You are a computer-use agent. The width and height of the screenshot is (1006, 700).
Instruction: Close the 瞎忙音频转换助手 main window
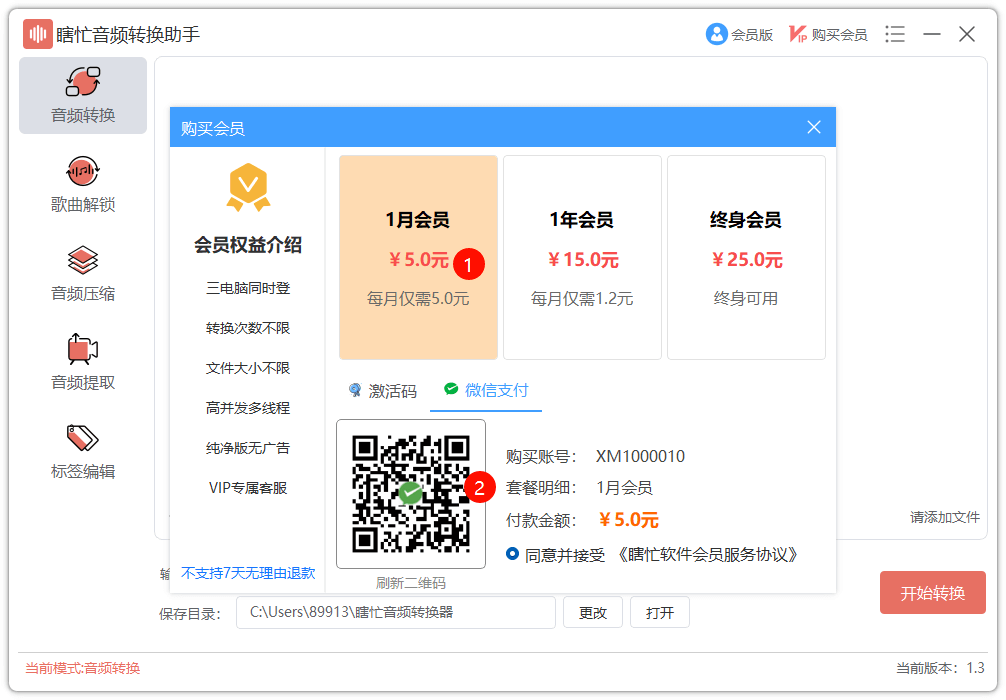pos(967,34)
